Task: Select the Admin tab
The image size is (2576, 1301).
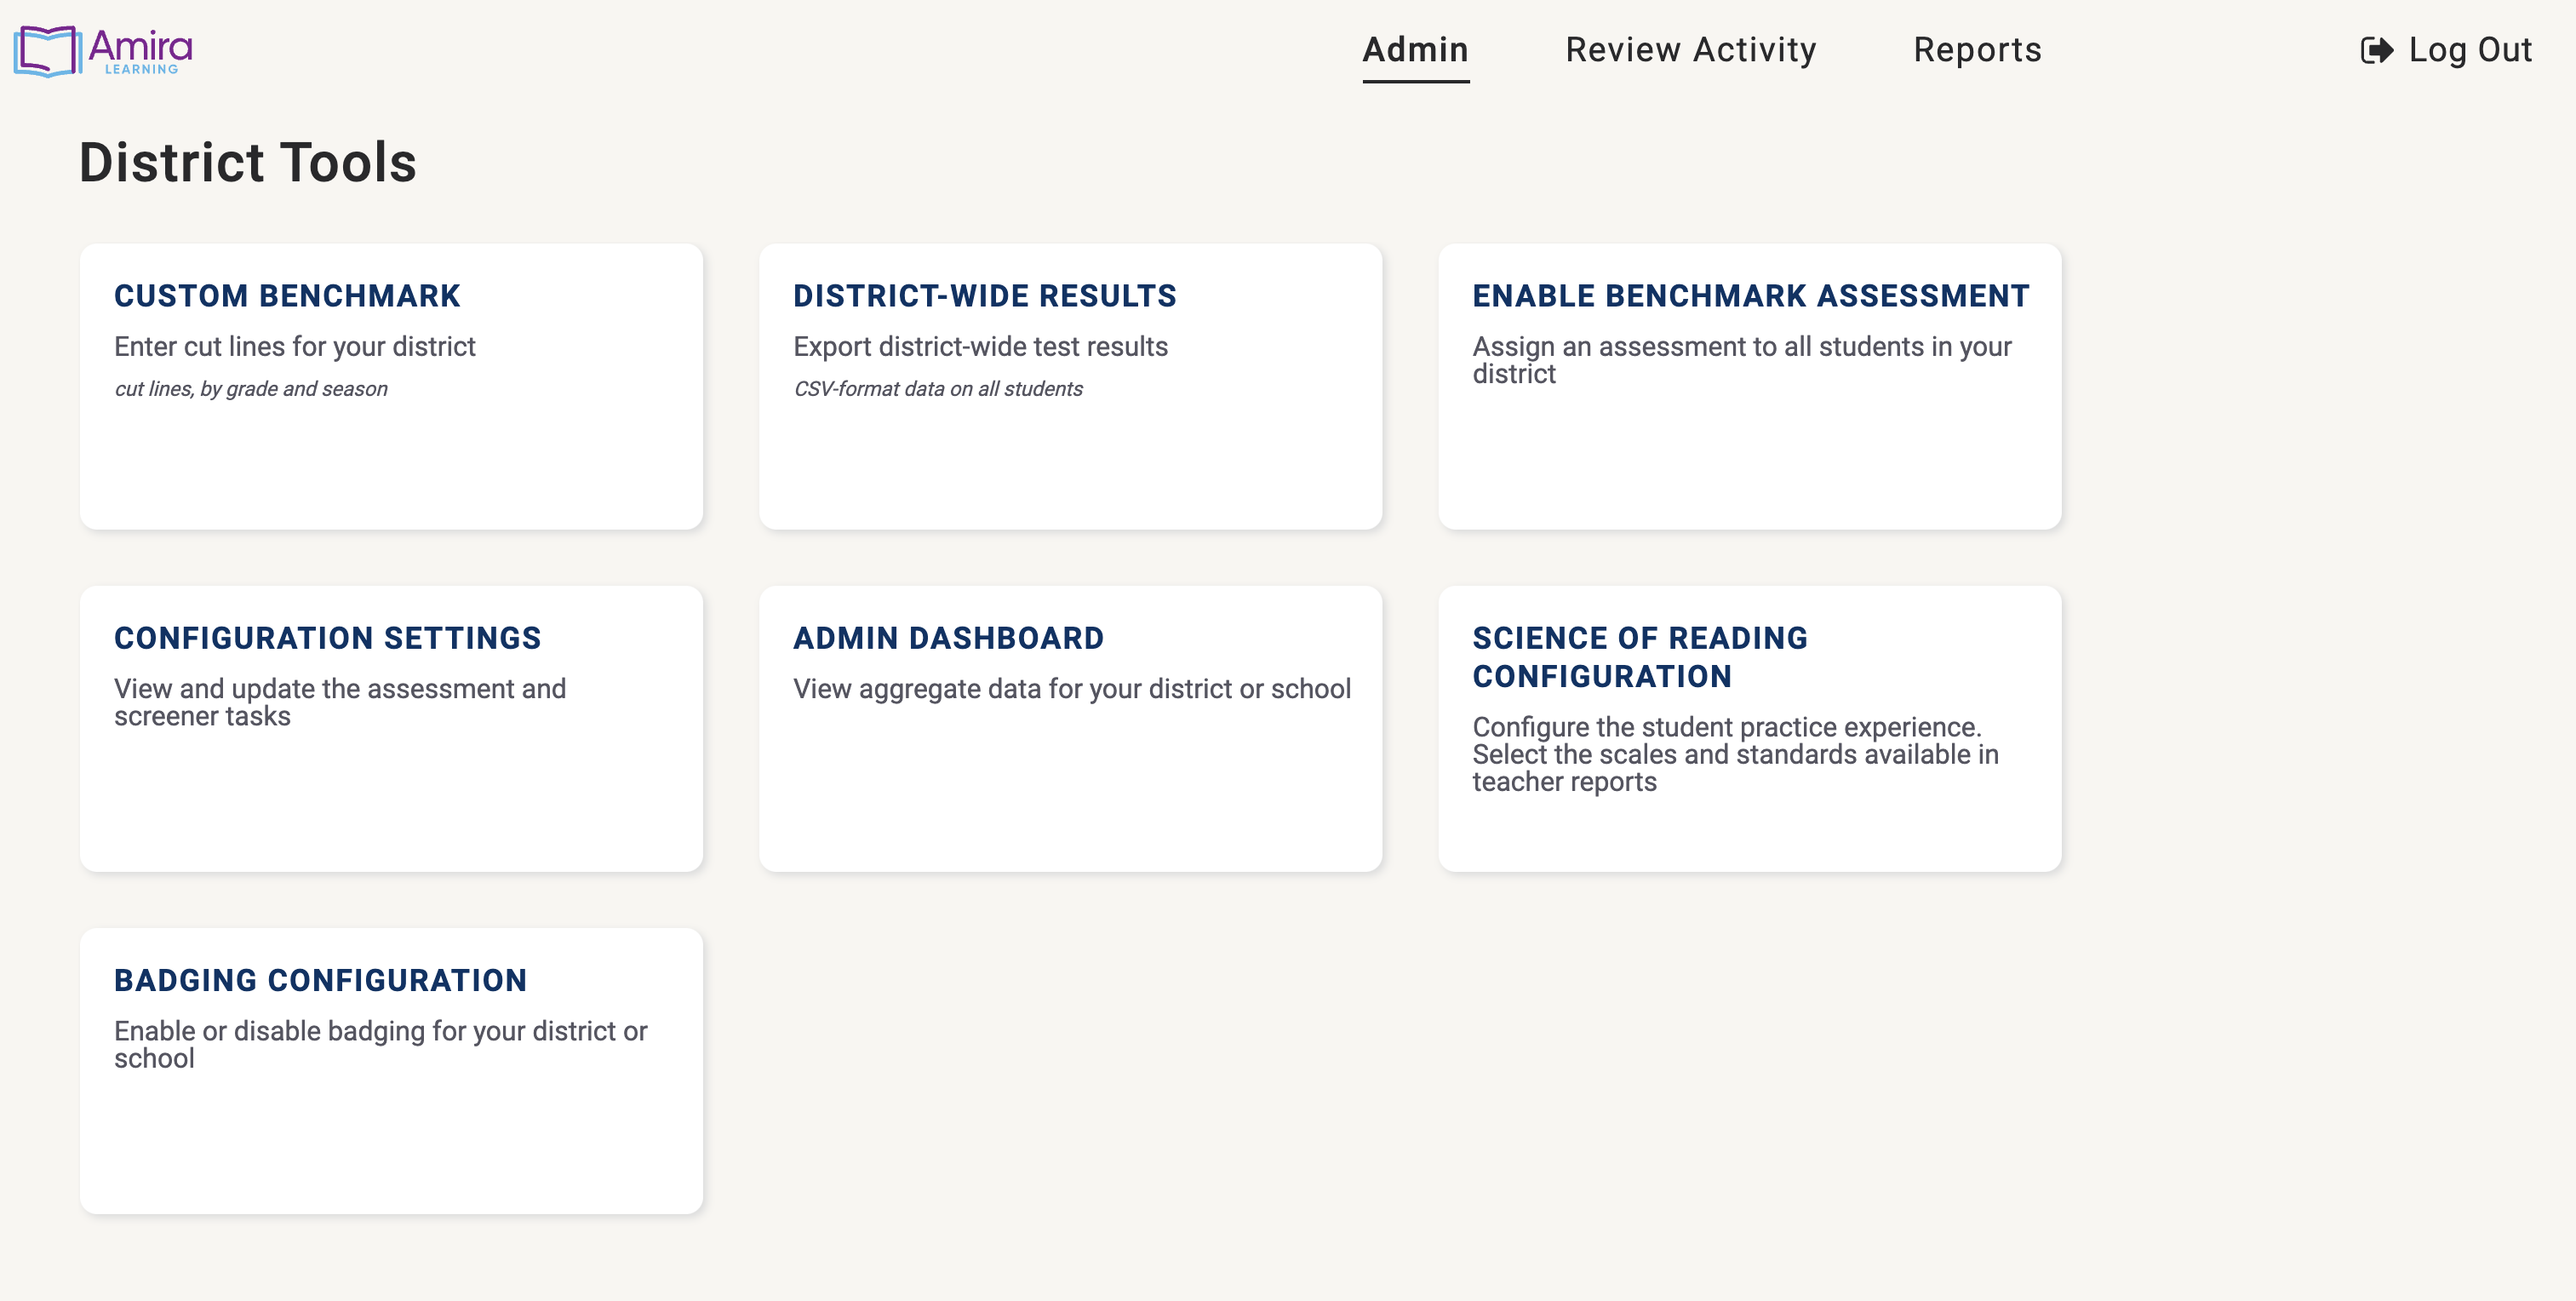Action: [1414, 49]
